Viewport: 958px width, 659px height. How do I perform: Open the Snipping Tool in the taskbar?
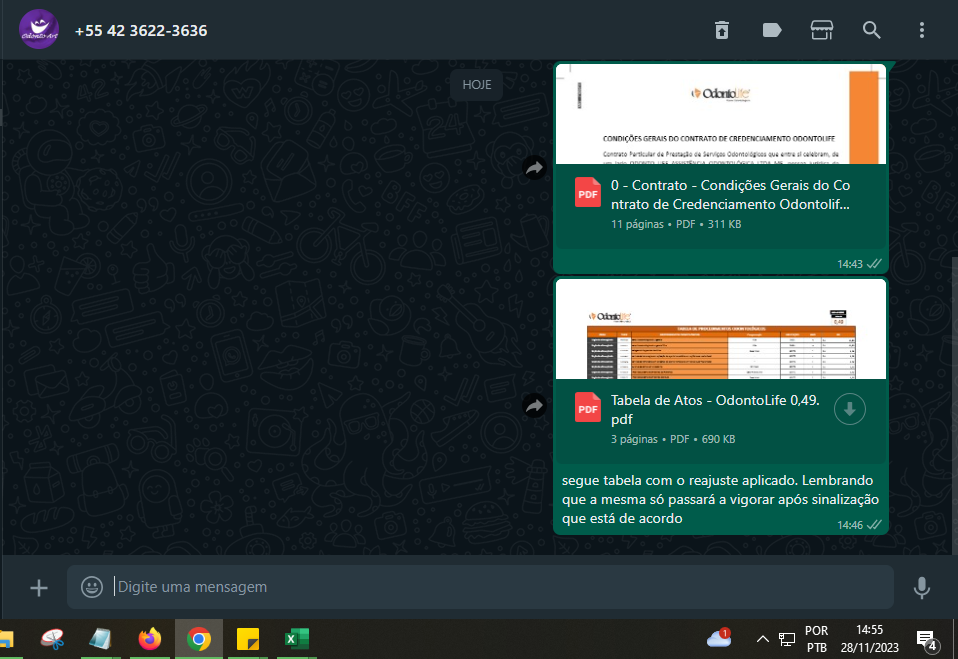(53, 639)
